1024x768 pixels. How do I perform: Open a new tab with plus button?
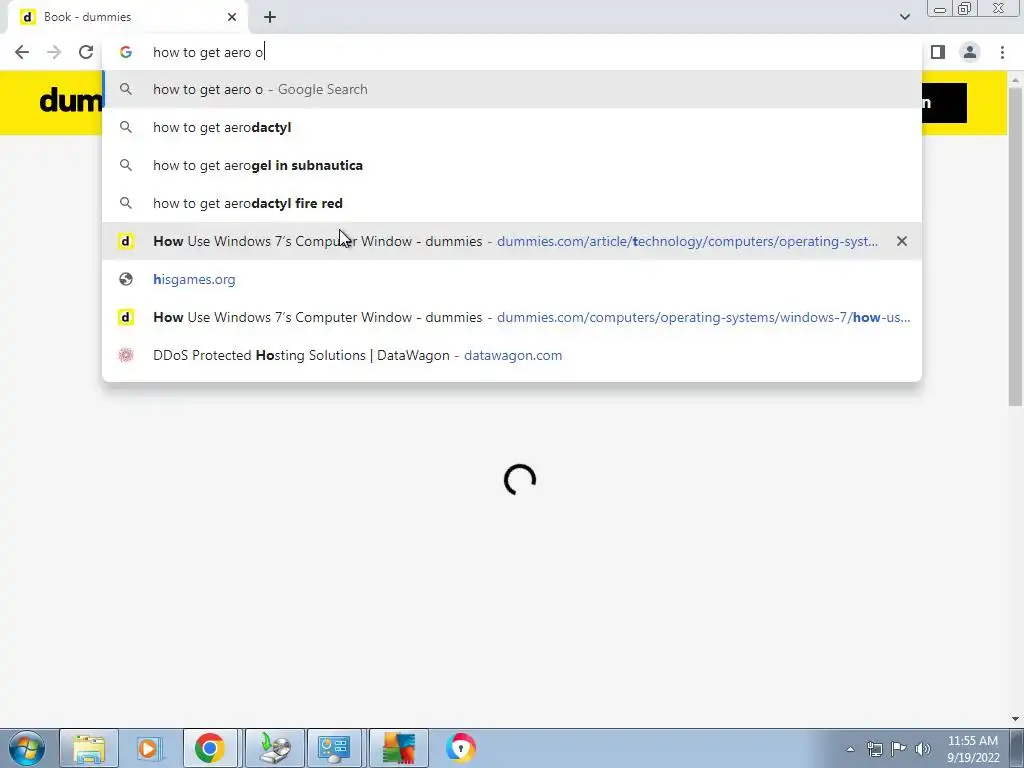(270, 17)
